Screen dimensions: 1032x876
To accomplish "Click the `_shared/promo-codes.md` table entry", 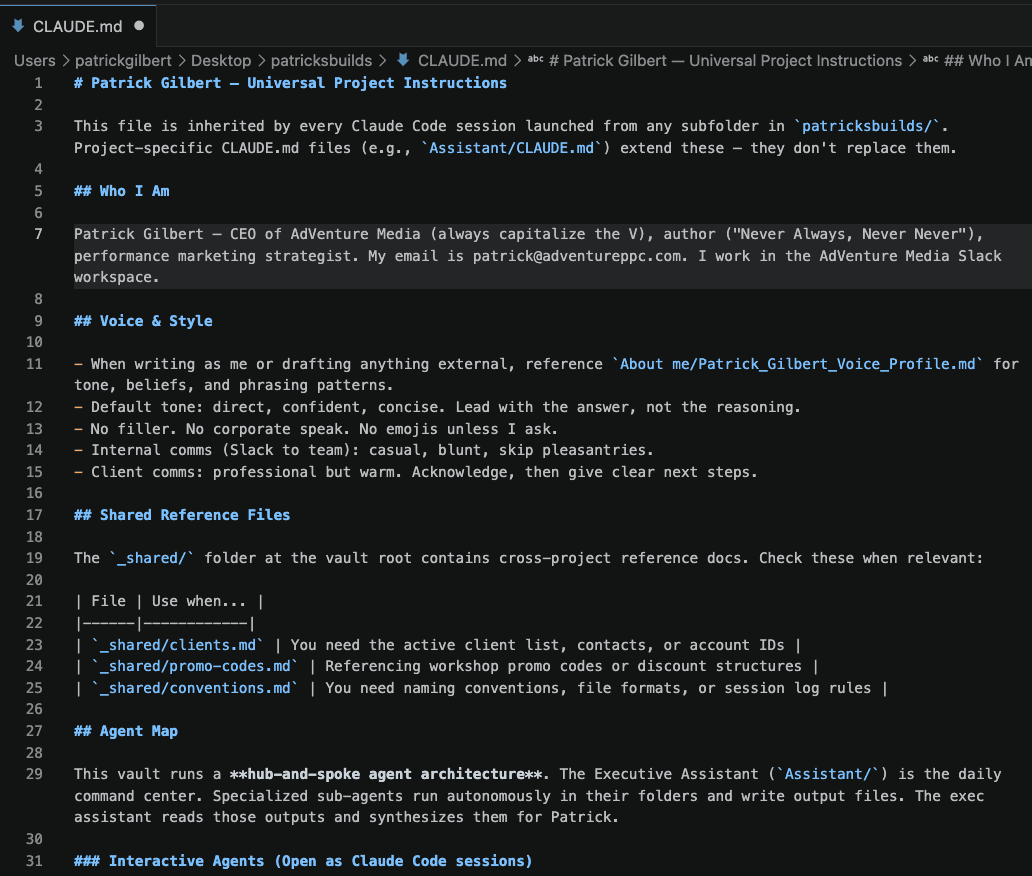I will click(x=194, y=665).
